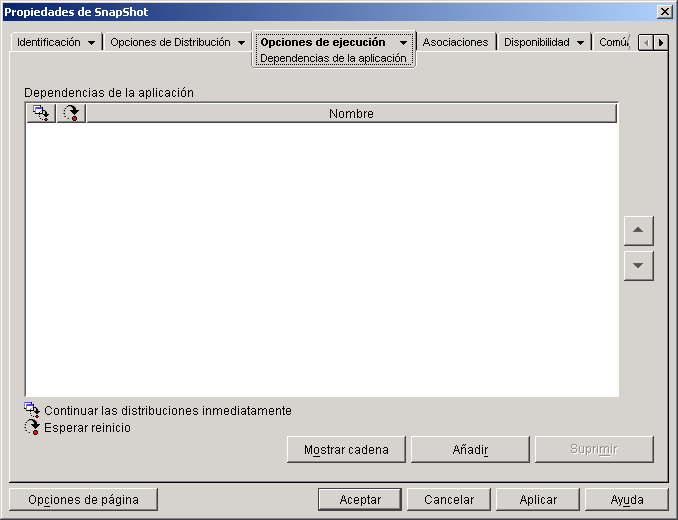Open the Asociaciones tab

[x=455, y=42]
